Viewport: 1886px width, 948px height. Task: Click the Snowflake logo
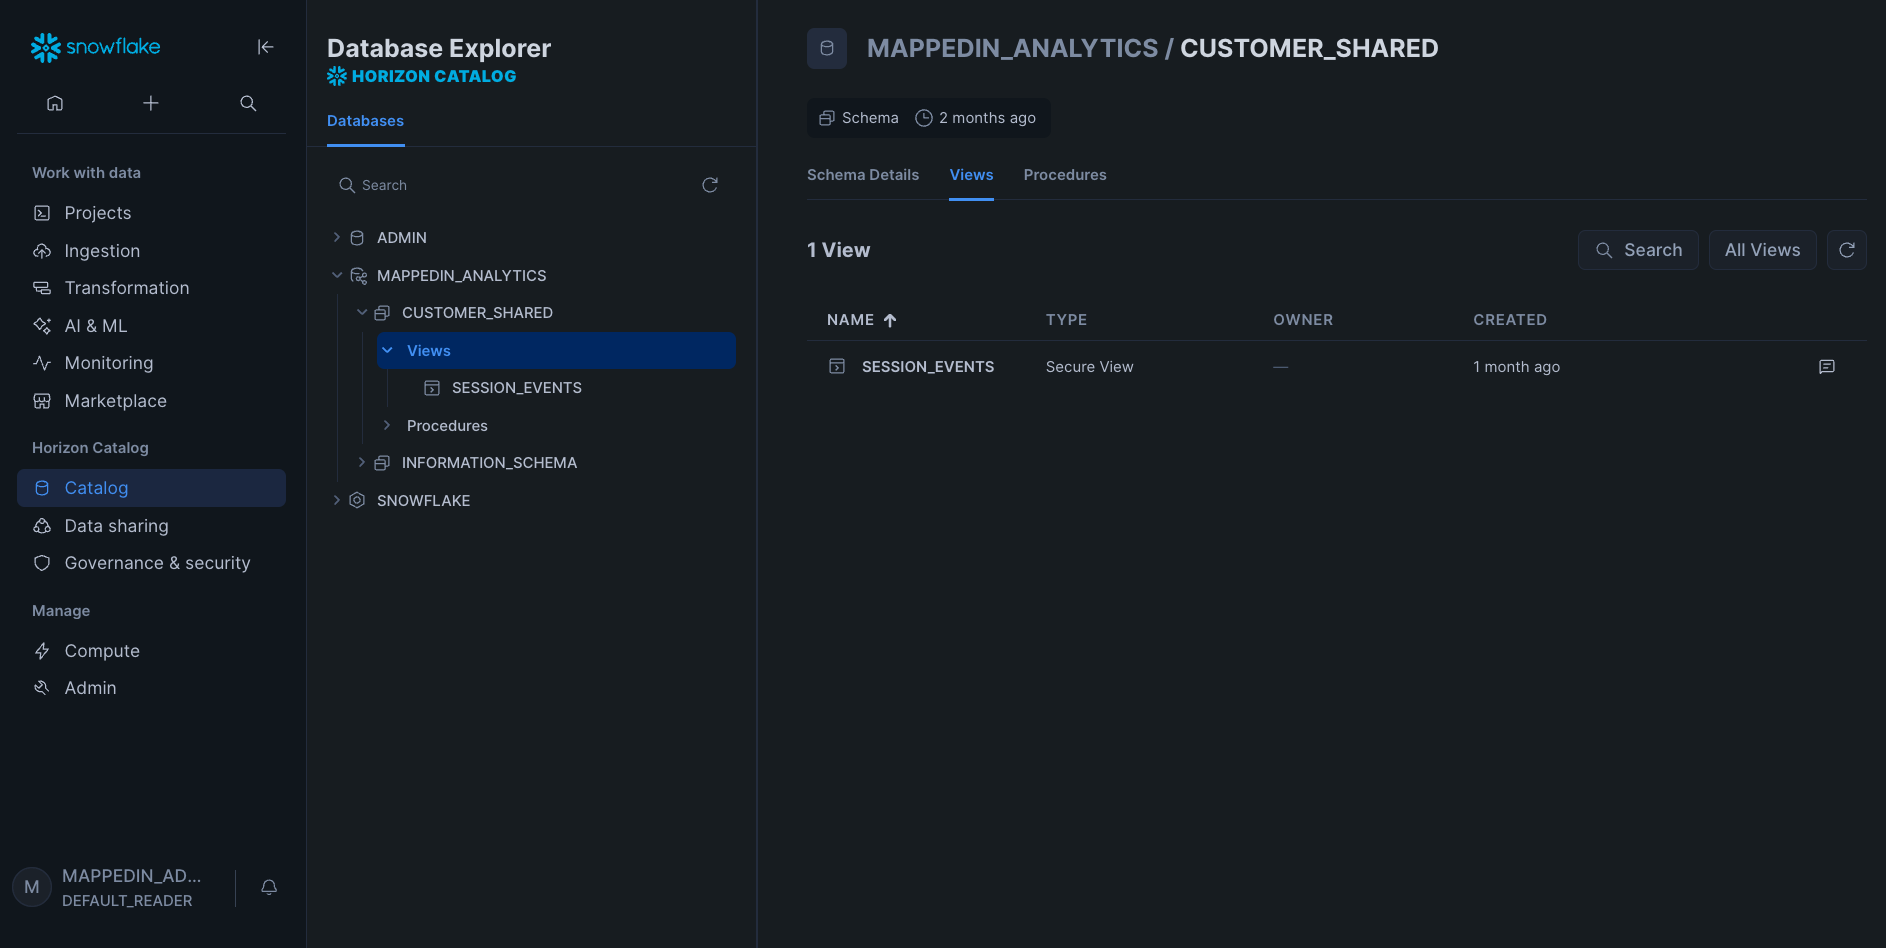tap(95, 47)
